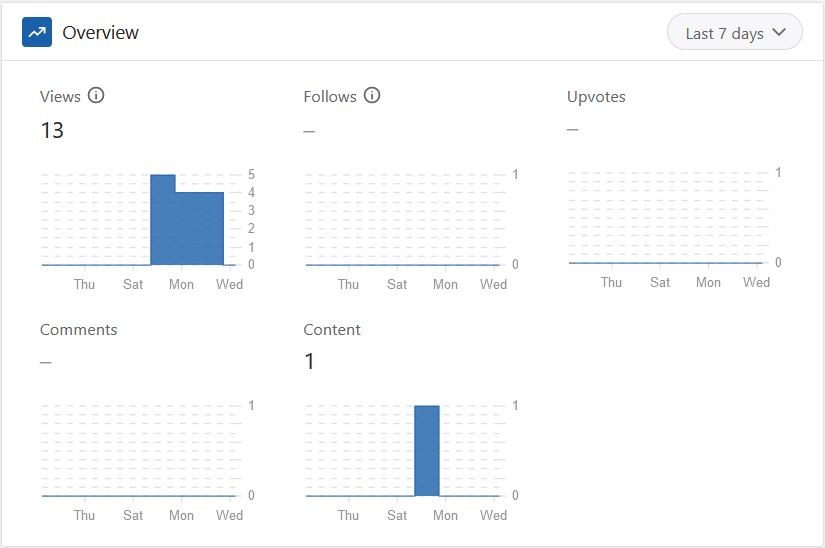825x548 pixels.
Task: Click the Overview section title text
Action: tap(100, 33)
